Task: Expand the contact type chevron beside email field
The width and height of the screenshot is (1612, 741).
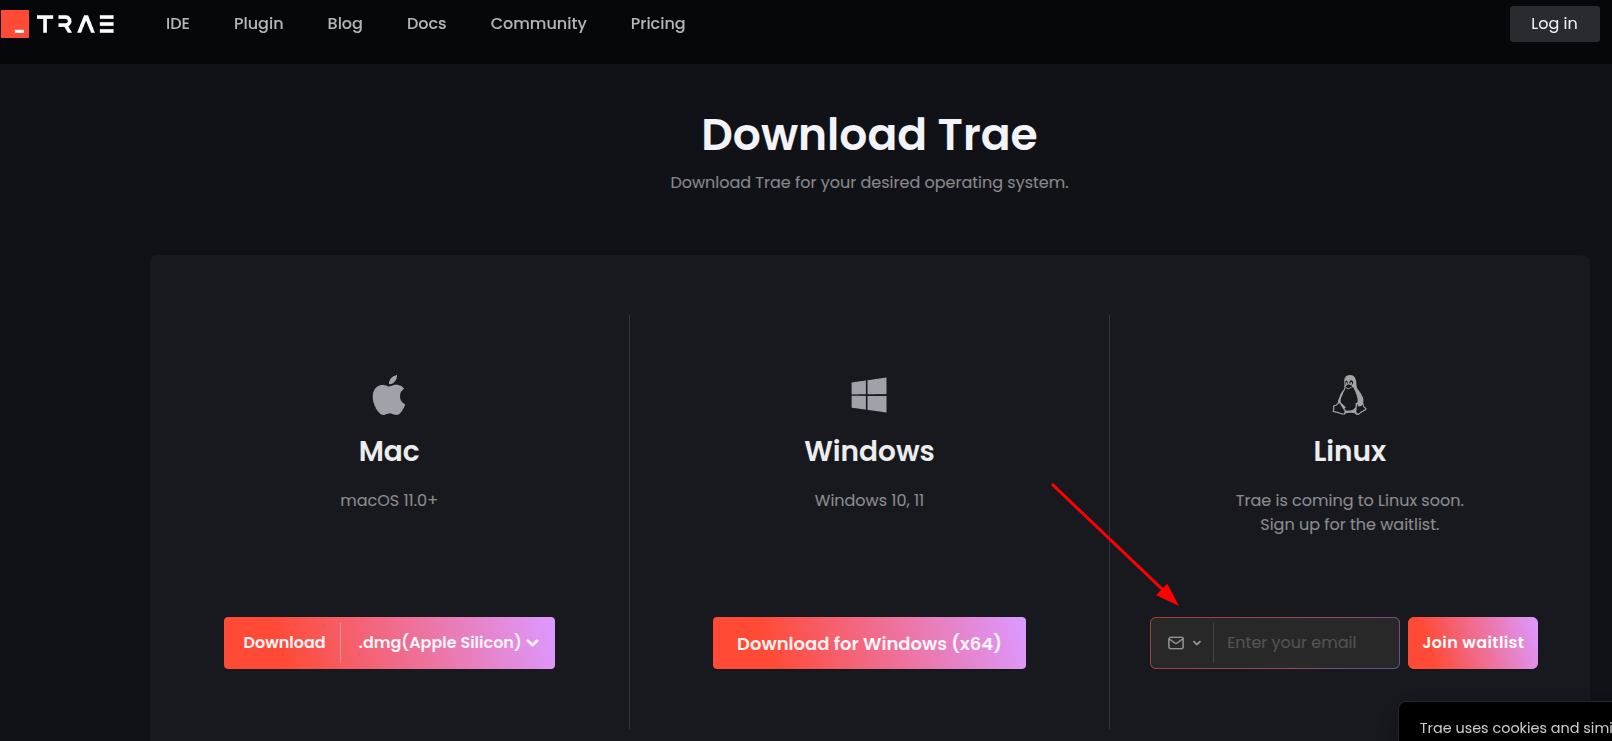Action: pos(1197,643)
